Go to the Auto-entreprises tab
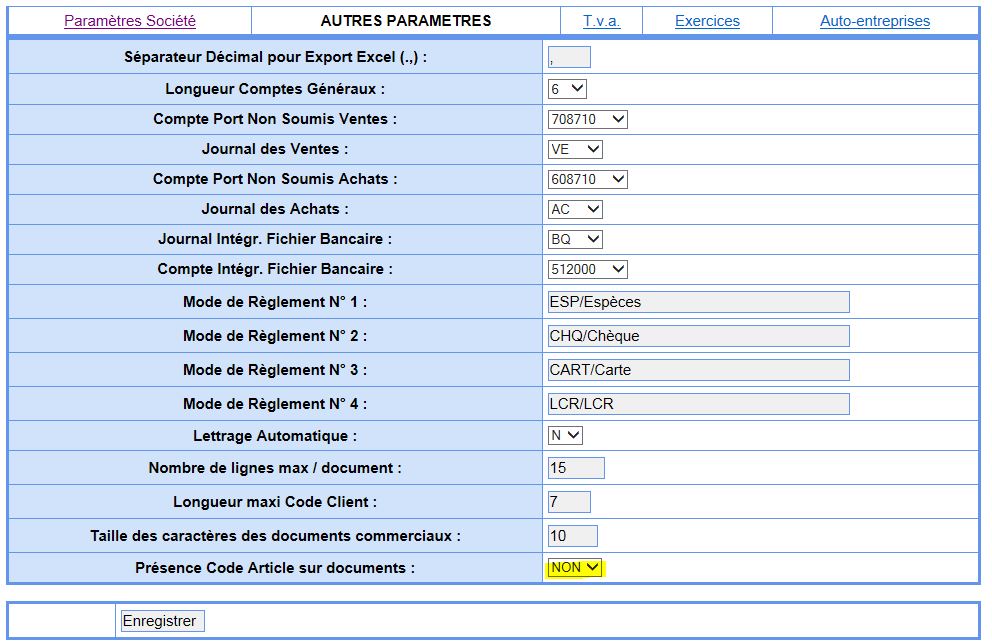992x643 pixels. click(875, 21)
